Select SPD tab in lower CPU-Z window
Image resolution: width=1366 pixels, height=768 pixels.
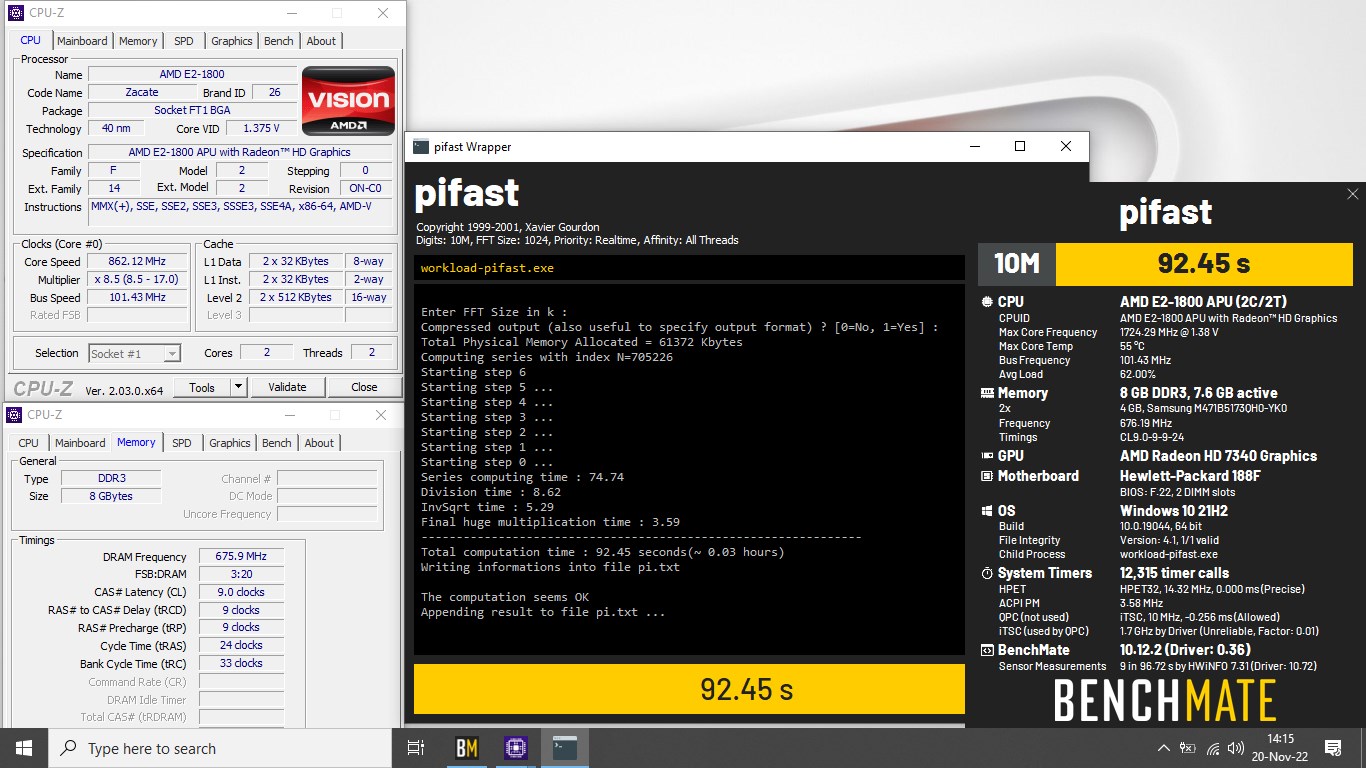tap(181, 443)
